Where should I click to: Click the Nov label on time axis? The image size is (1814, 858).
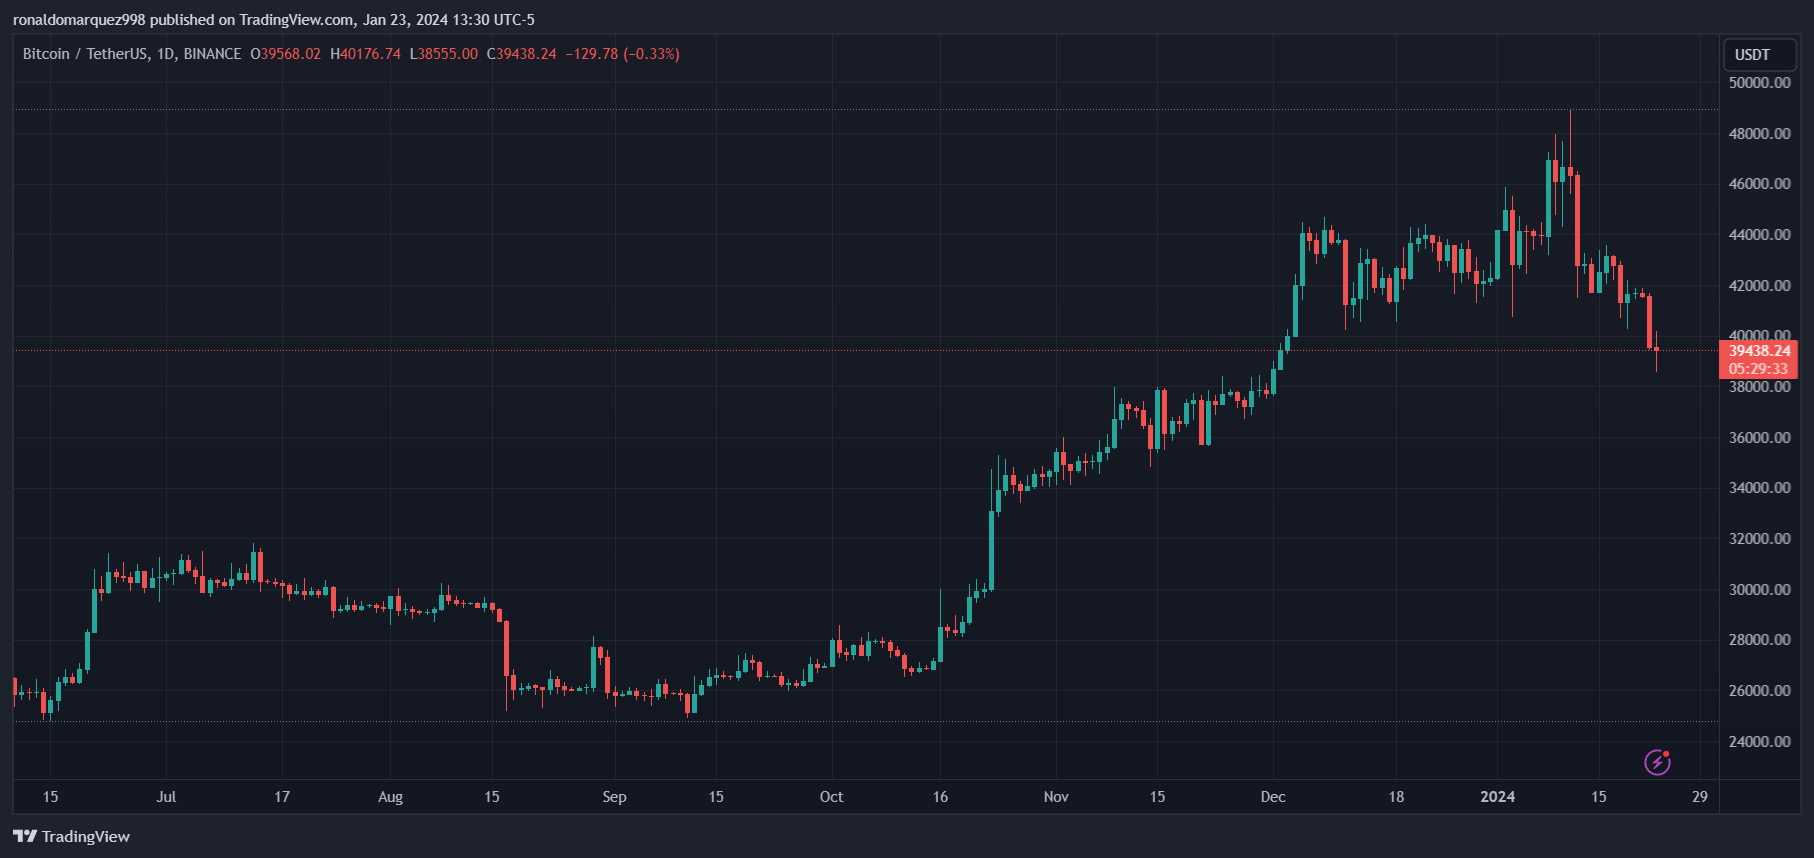tap(1056, 797)
